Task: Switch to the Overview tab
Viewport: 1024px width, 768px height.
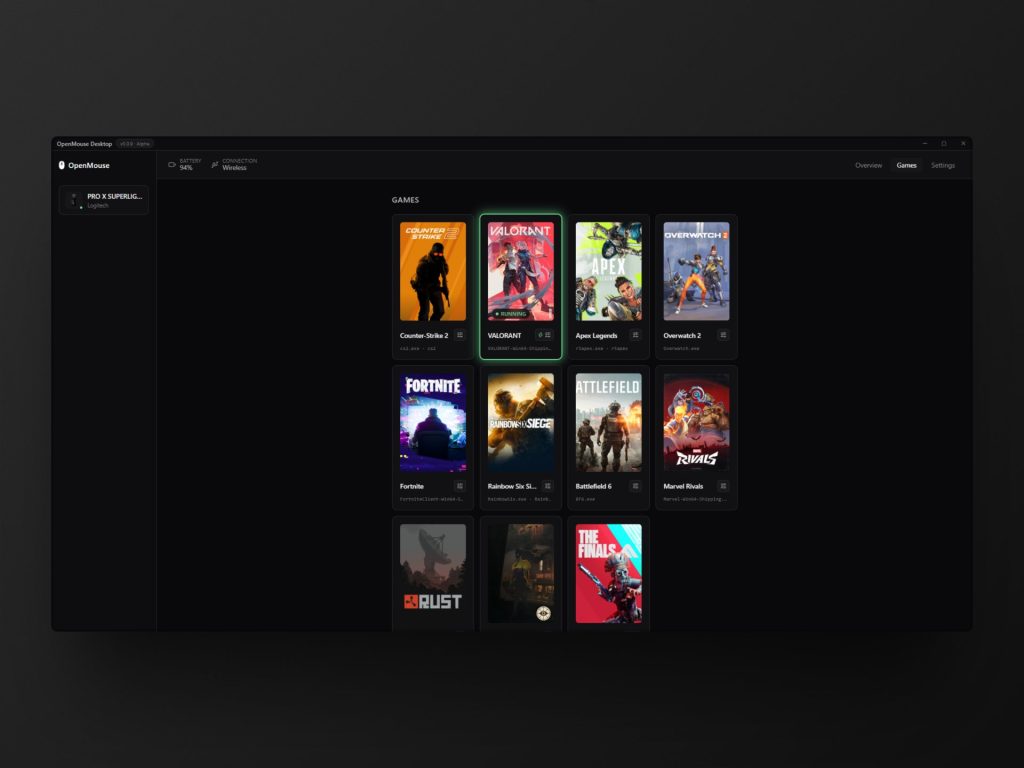Action: tap(869, 165)
